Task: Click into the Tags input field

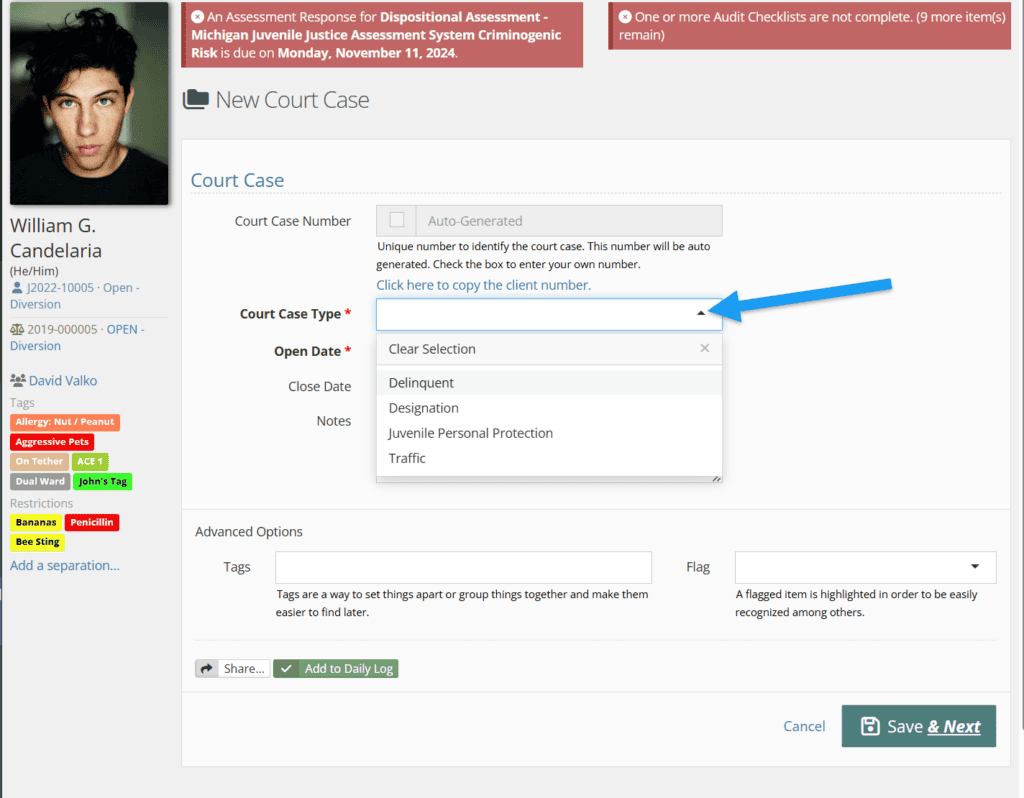Action: pos(463,567)
